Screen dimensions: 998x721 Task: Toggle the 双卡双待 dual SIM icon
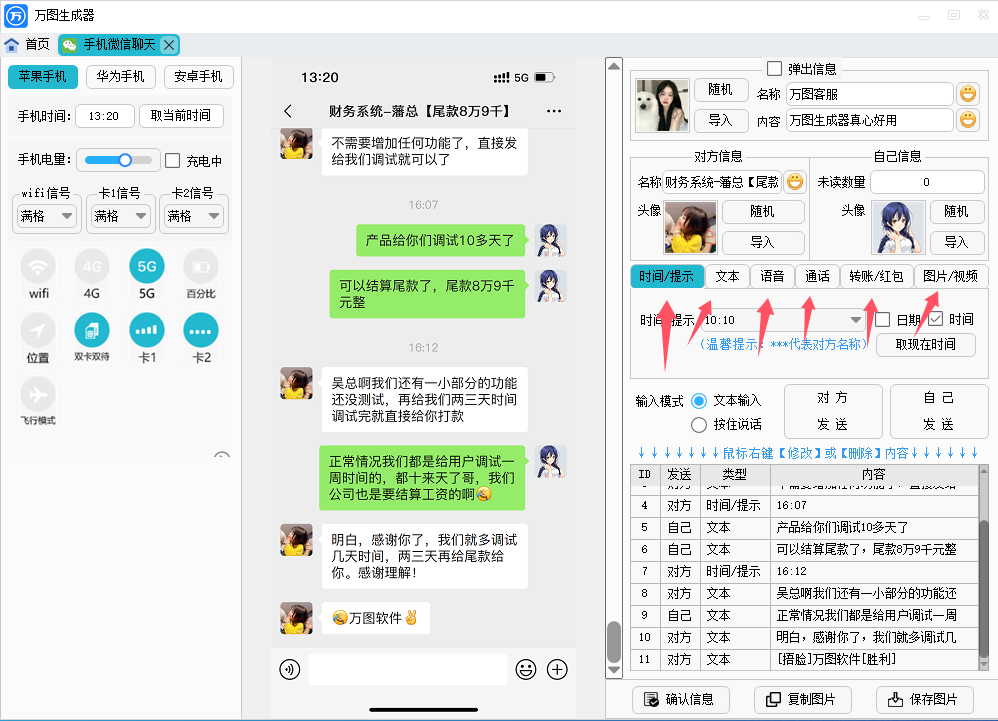tap(92, 330)
